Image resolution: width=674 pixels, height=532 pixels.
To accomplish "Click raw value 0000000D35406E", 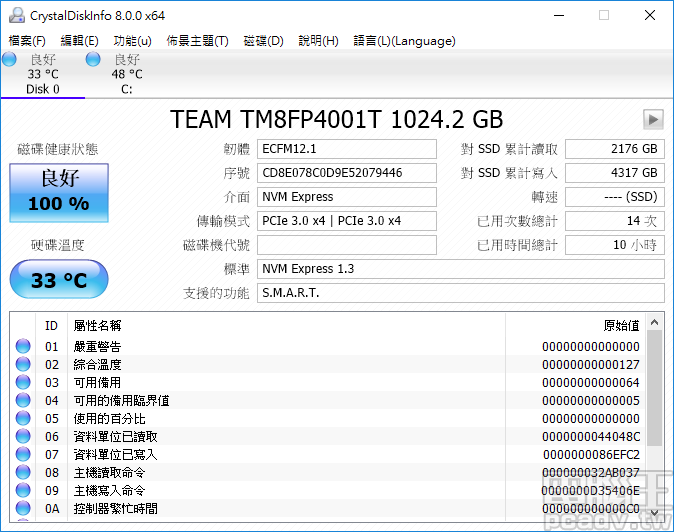I will 591,491.
